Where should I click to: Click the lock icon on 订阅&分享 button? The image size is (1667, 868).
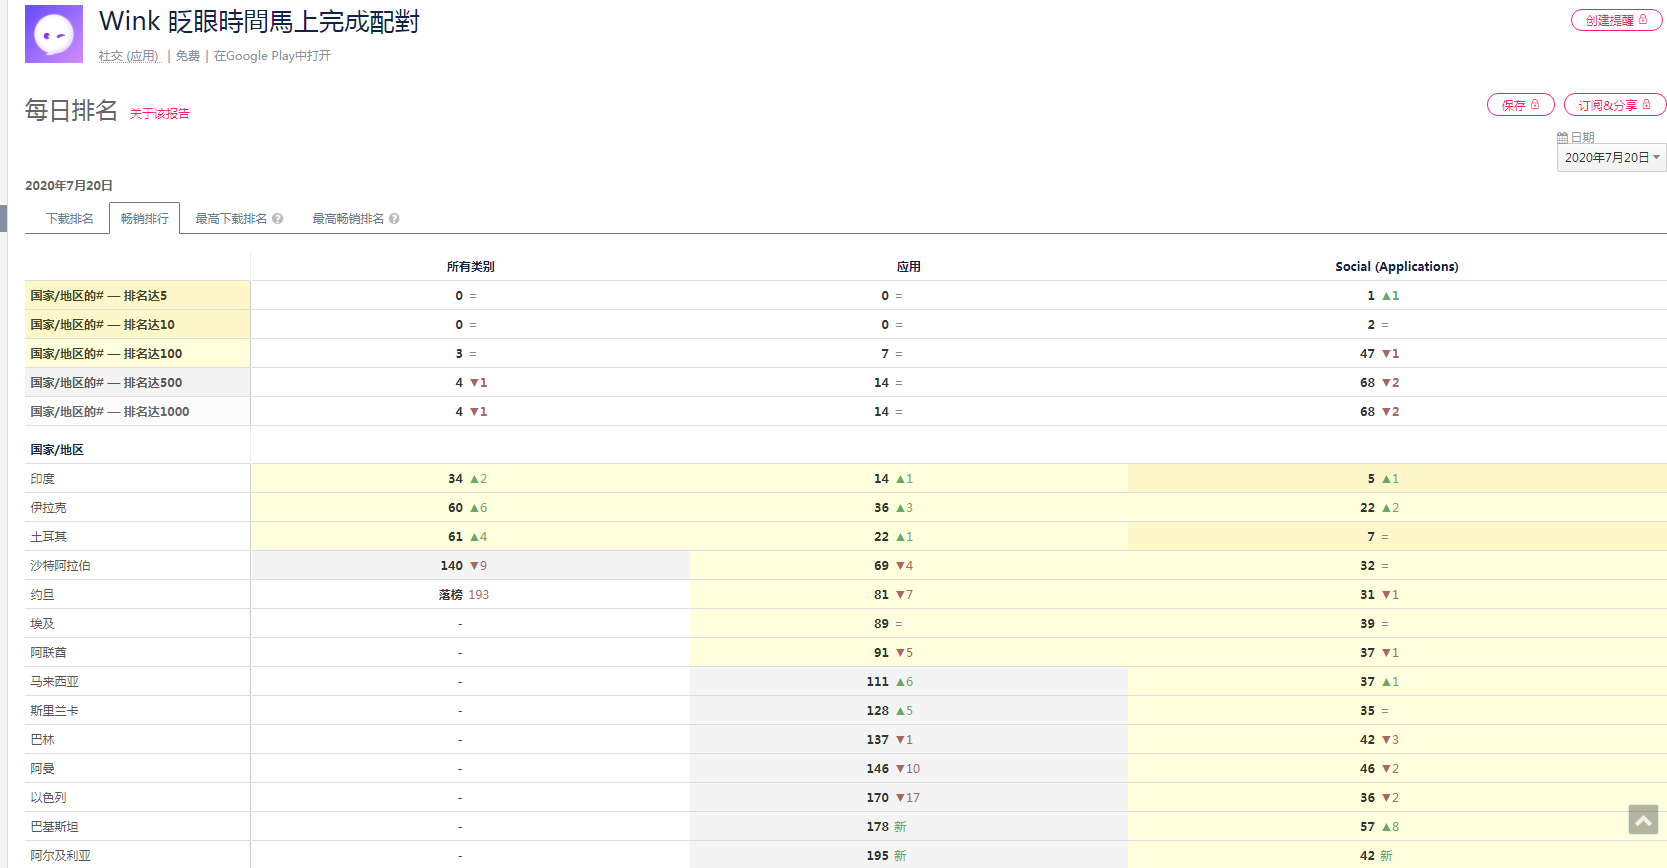[1647, 105]
